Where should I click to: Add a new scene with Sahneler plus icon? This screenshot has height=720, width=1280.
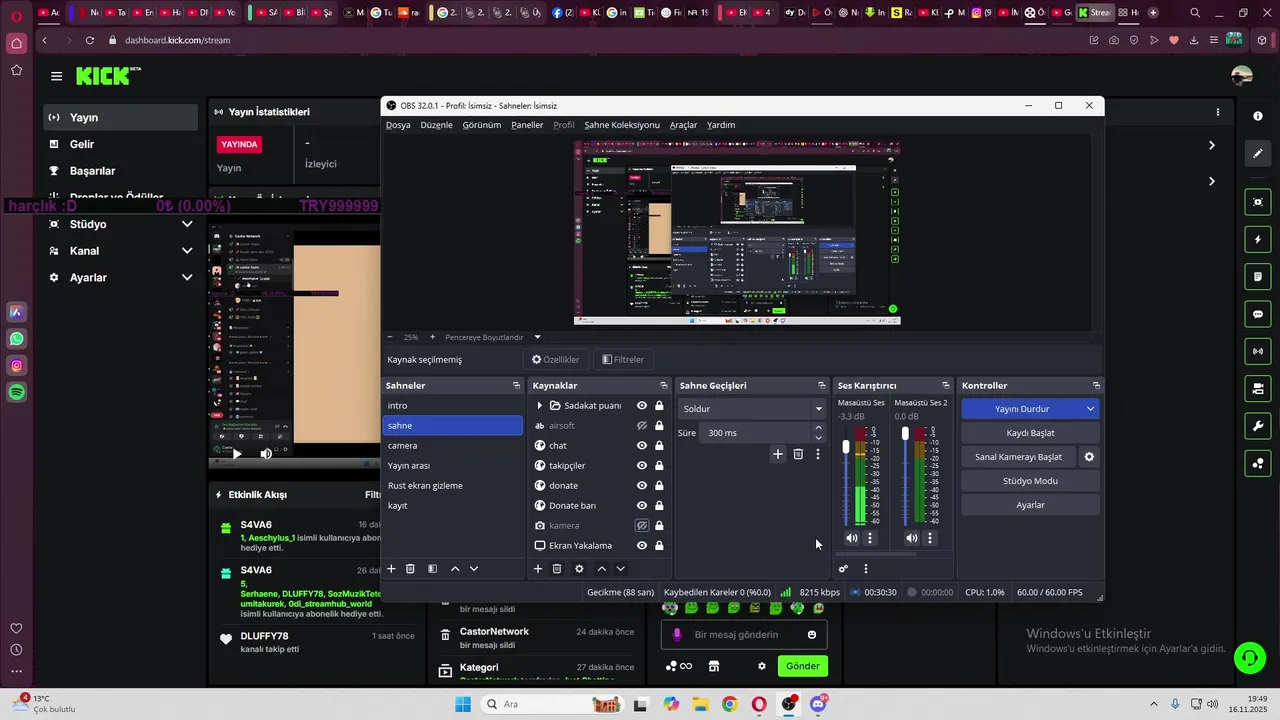[x=391, y=569]
